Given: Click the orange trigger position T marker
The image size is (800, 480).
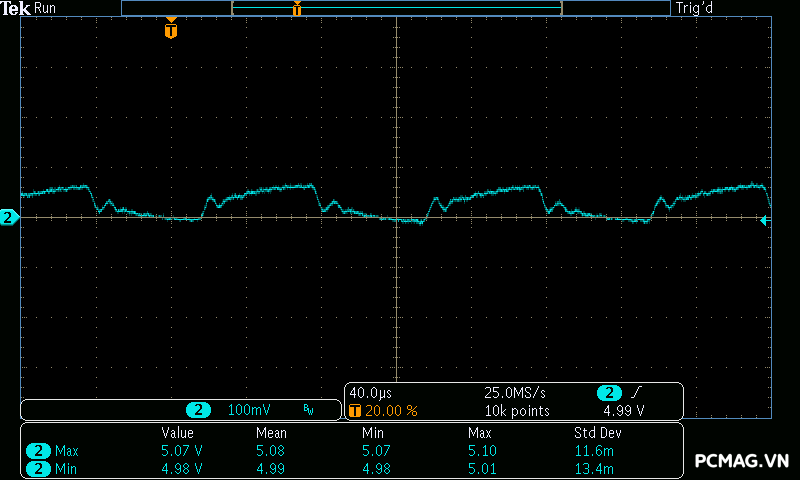Looking at the screenshot, I should [x=171, y=31].
